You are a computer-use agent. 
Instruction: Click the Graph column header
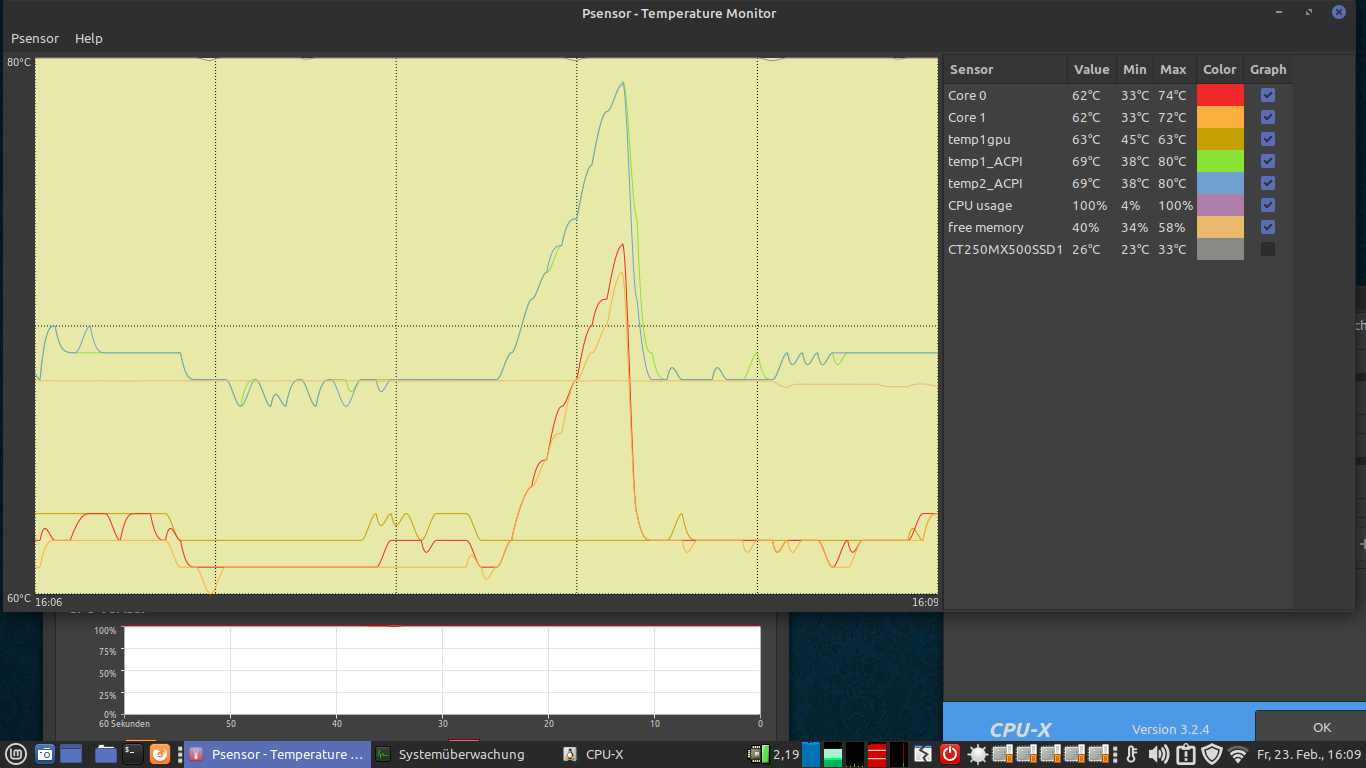[1268, 69]
